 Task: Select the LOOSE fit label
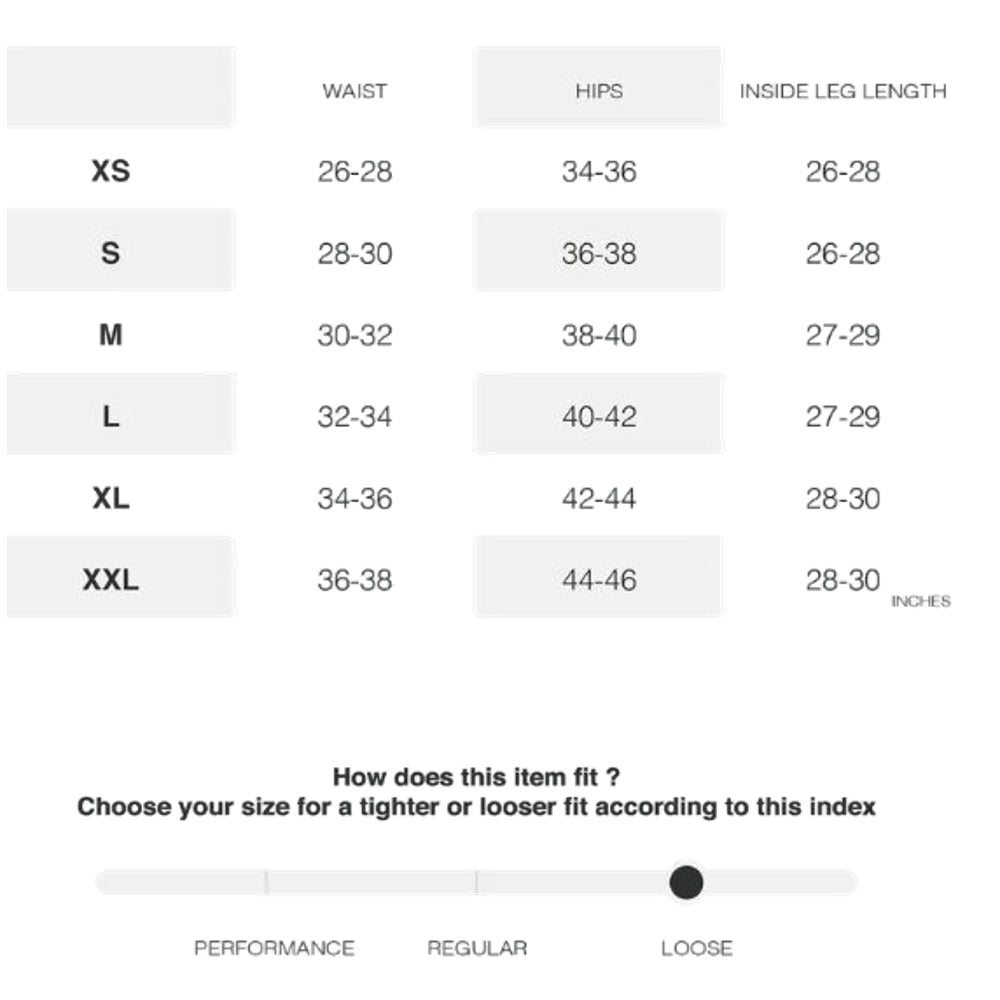coord(697,948)
